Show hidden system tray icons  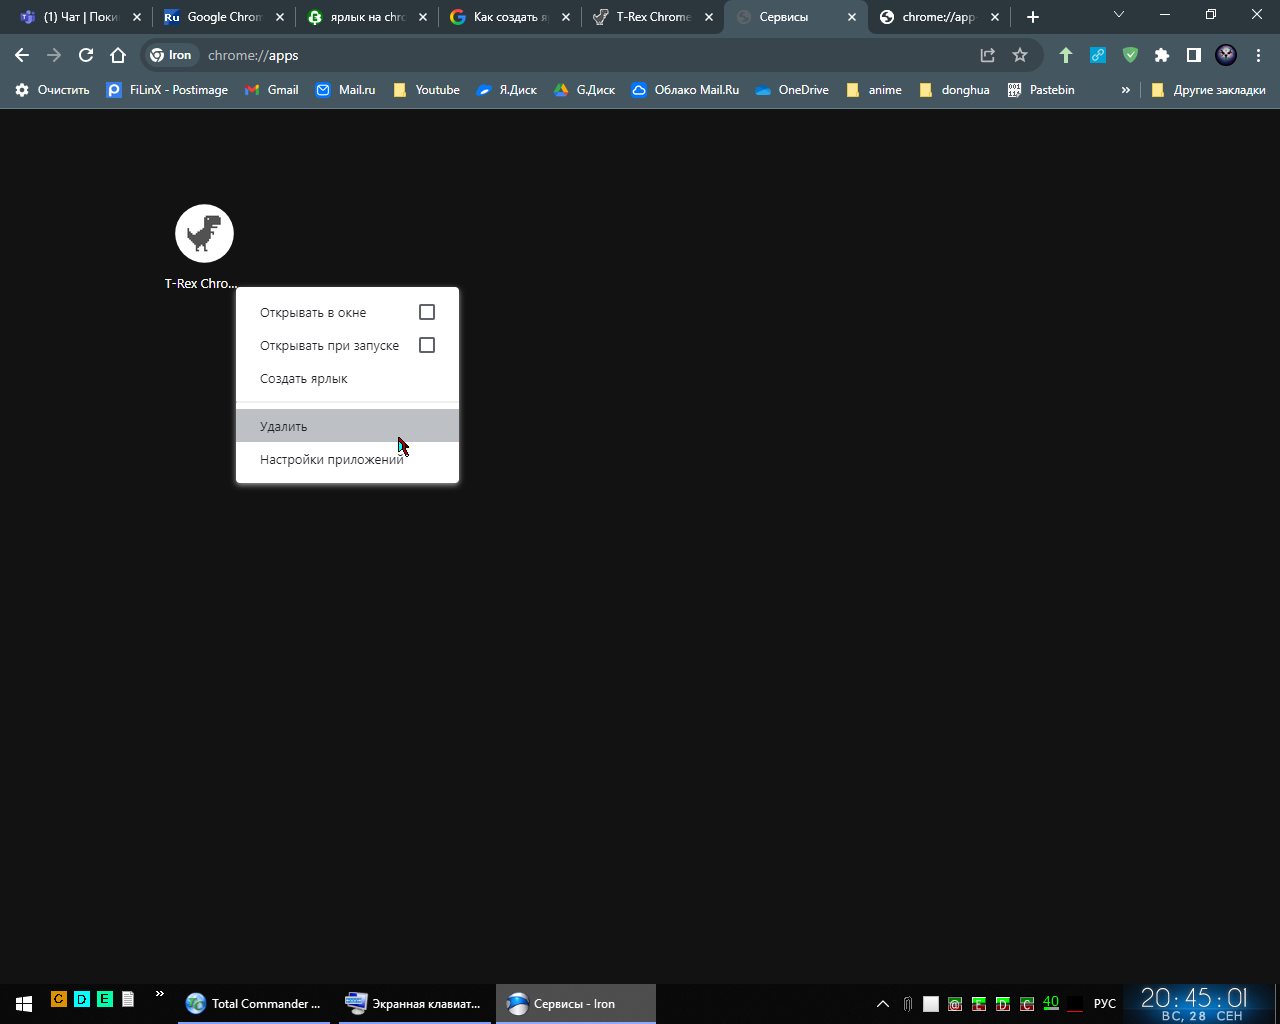(x=882, y=1003)
